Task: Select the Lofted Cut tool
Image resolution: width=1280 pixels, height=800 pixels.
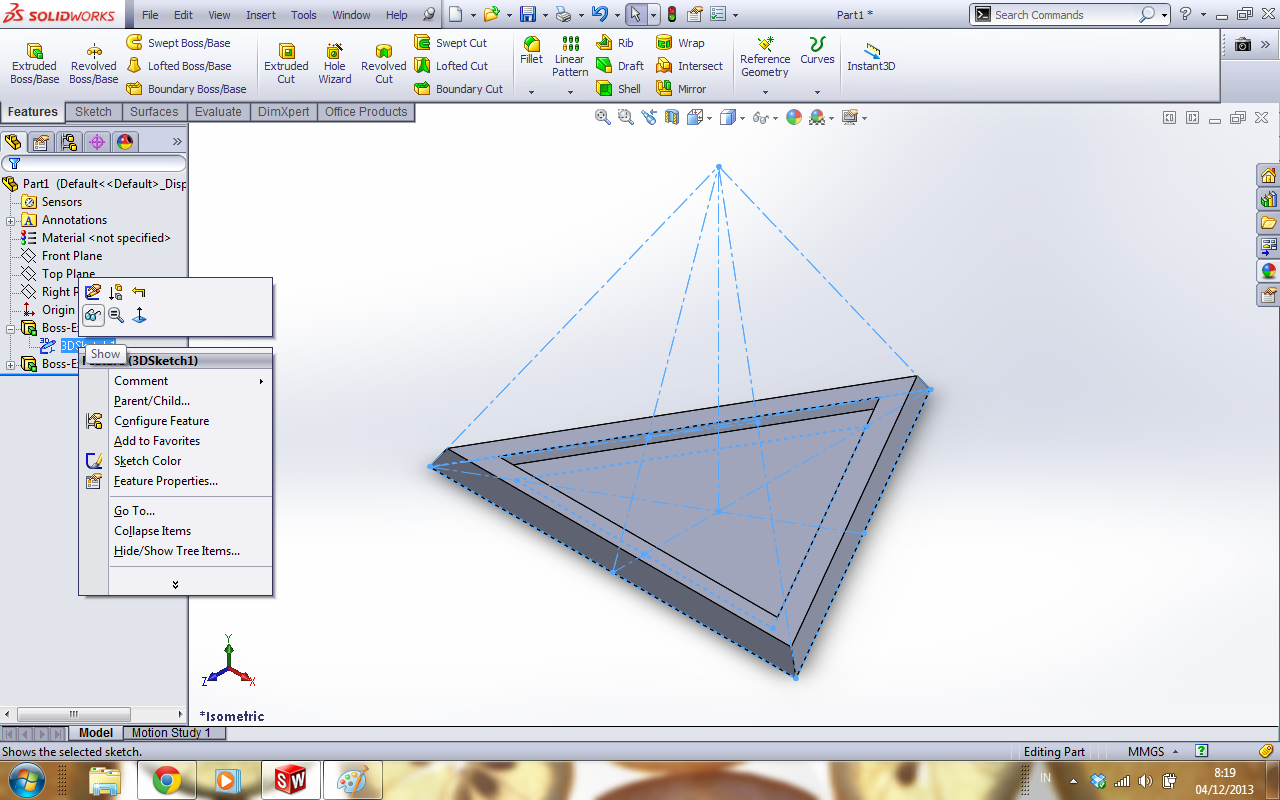Action: tap(451, 66)
